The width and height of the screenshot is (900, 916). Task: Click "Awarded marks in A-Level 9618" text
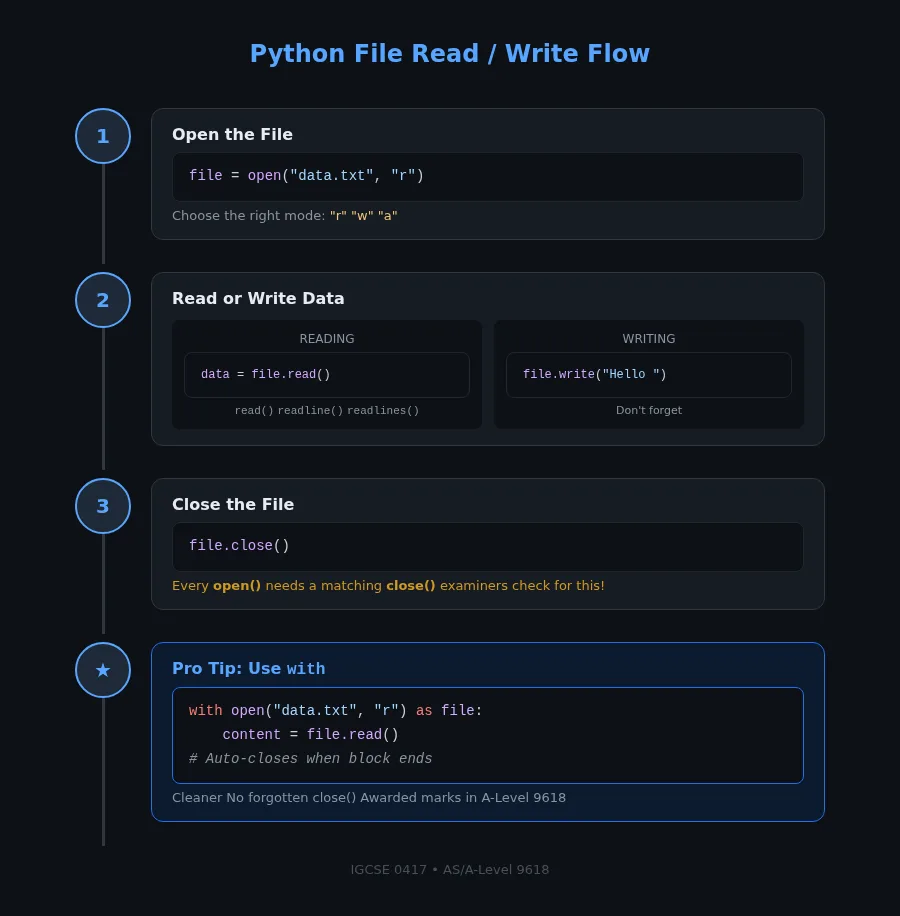pyautogui.click(x=463, y=797)
